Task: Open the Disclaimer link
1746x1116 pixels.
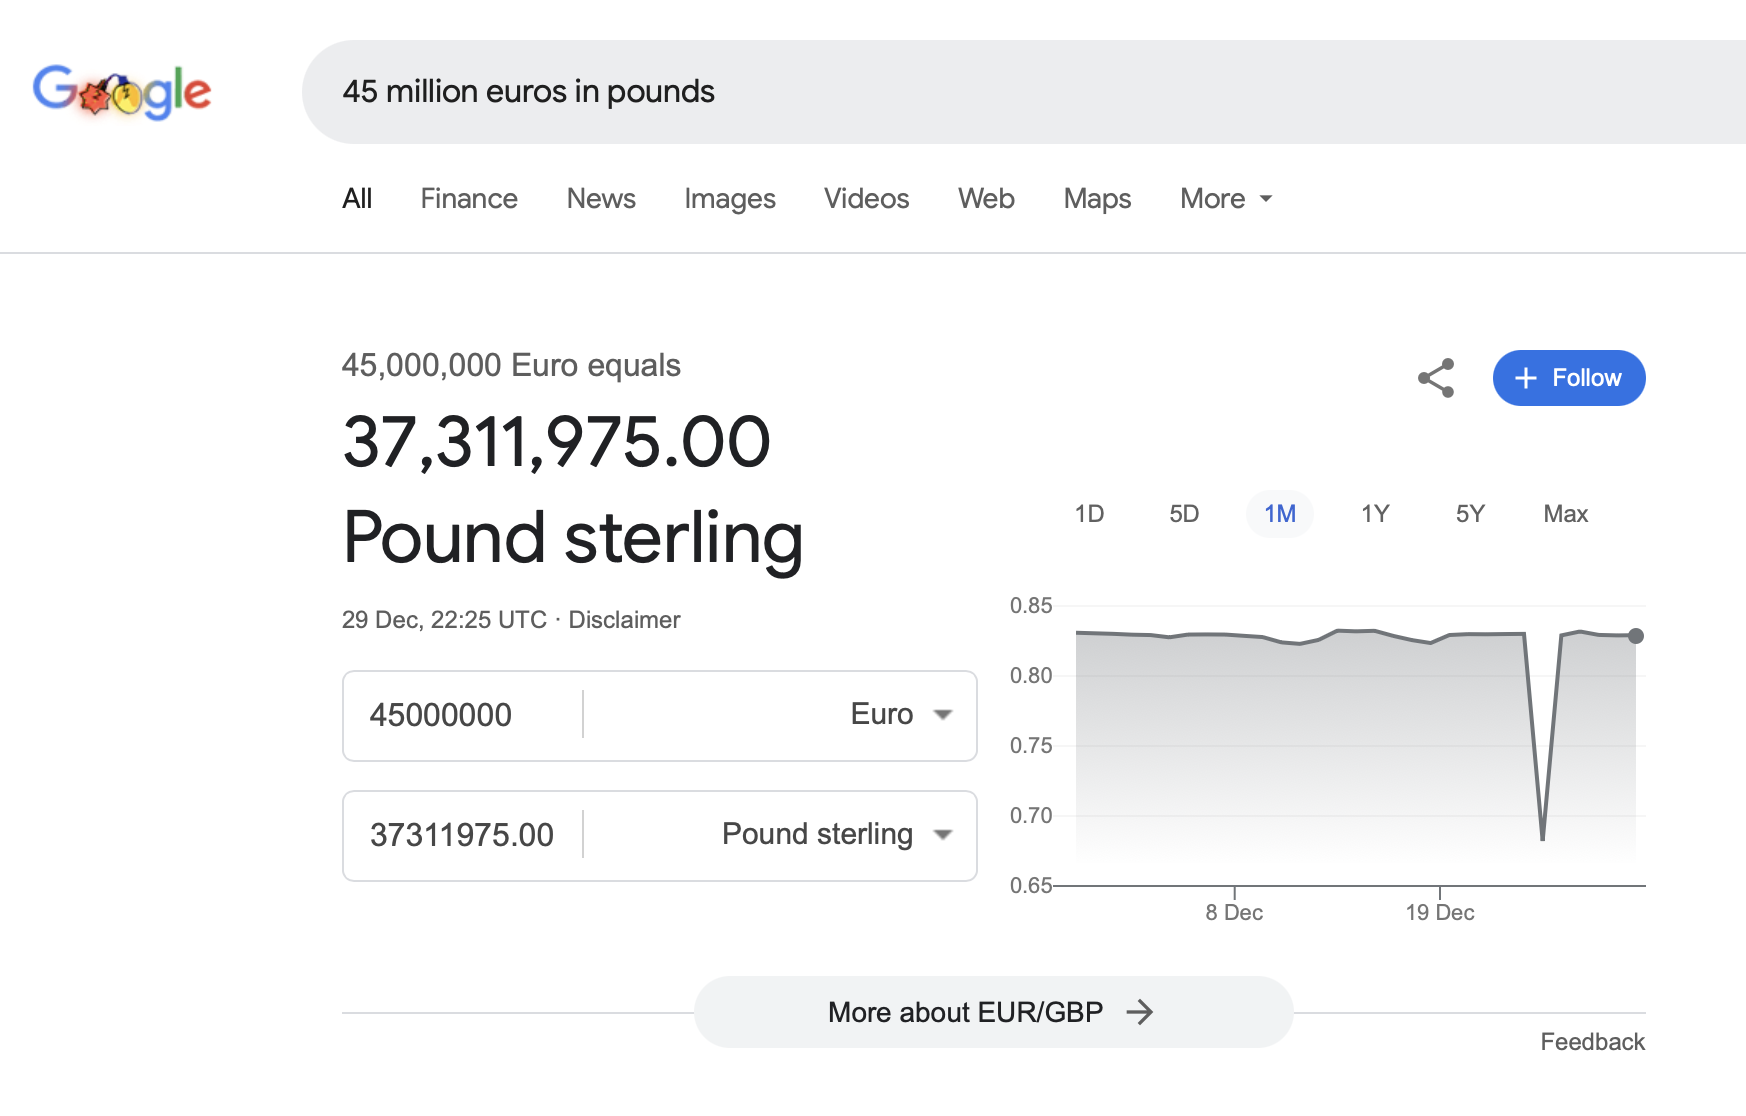Action: click(x=624, y=620)
